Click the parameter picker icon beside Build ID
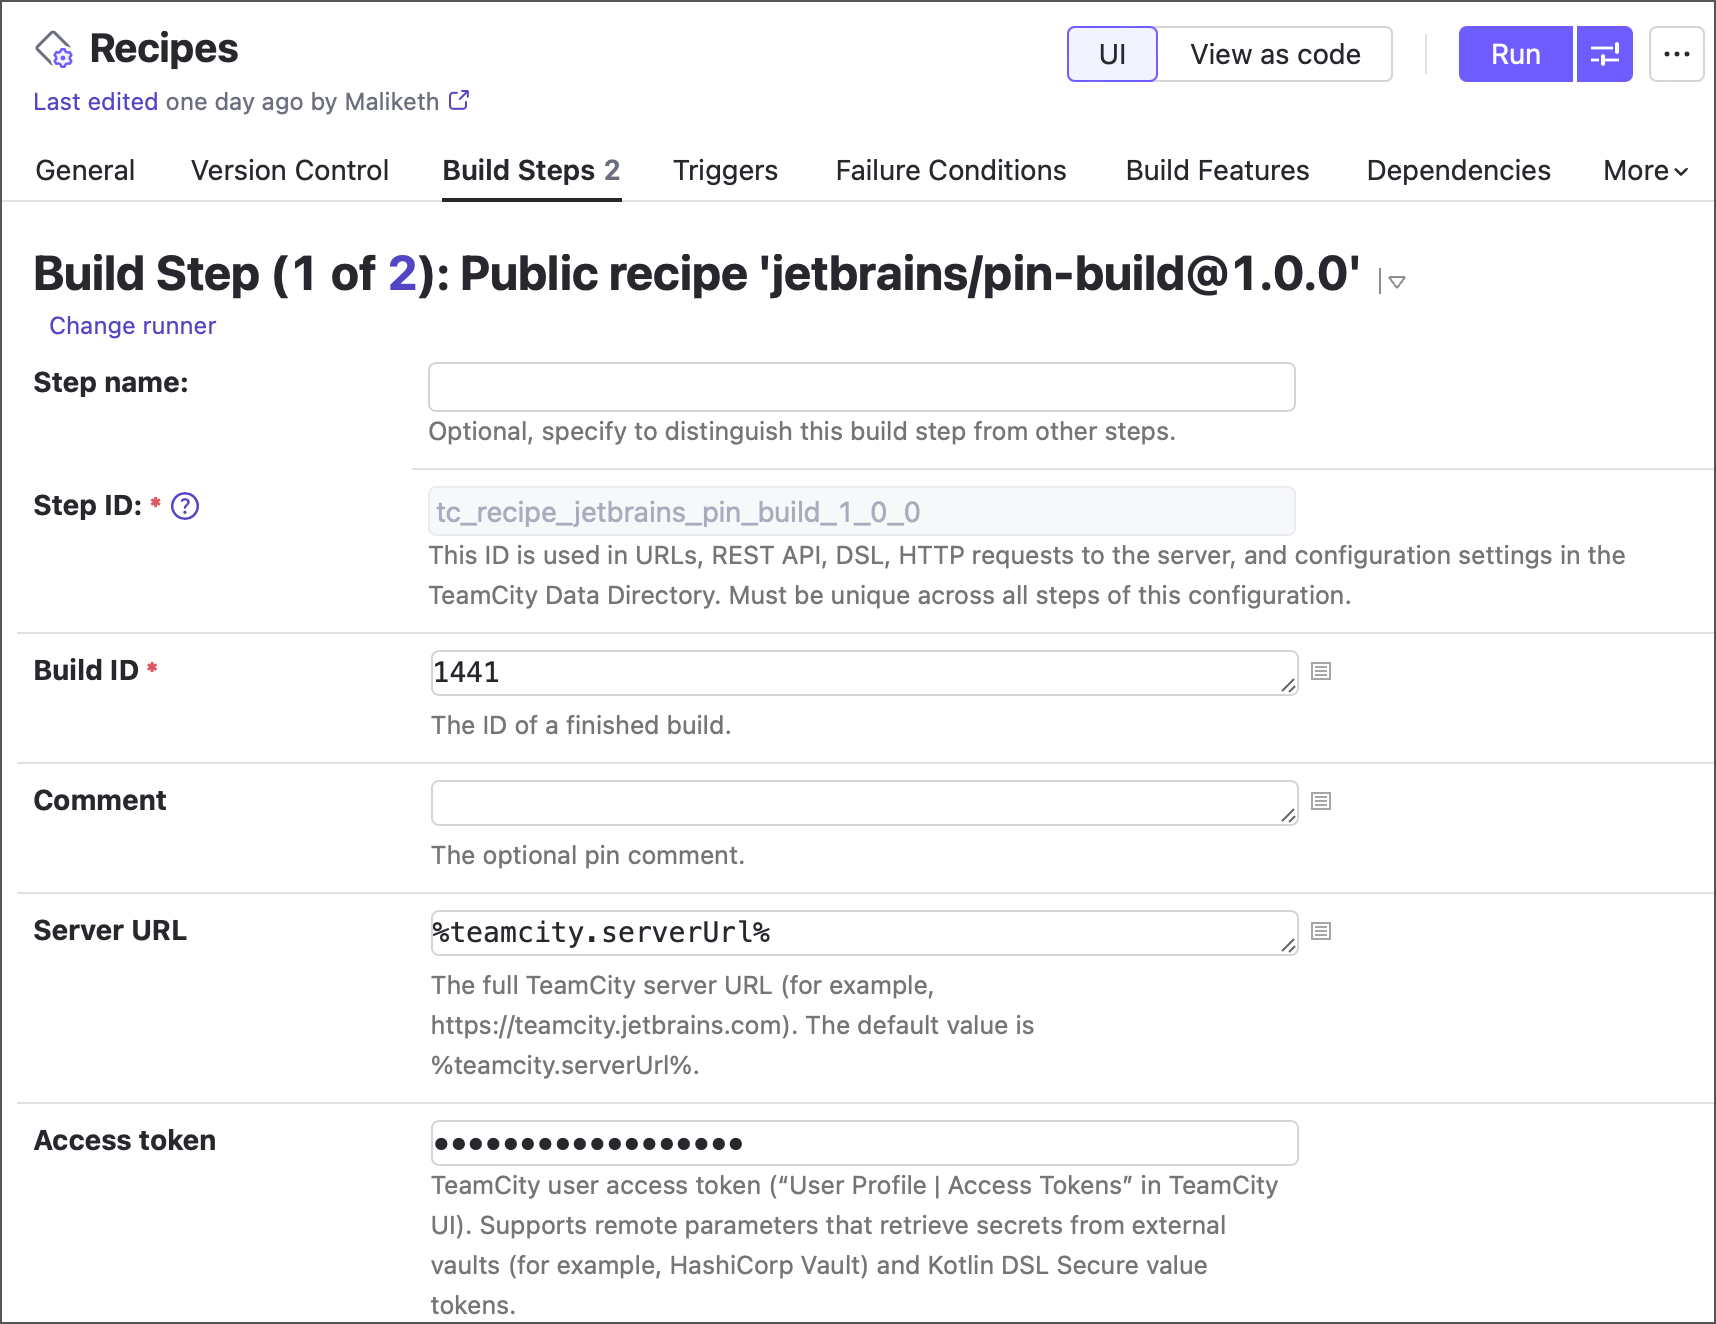1716x1324 pixels. (x=1320, y=672)
